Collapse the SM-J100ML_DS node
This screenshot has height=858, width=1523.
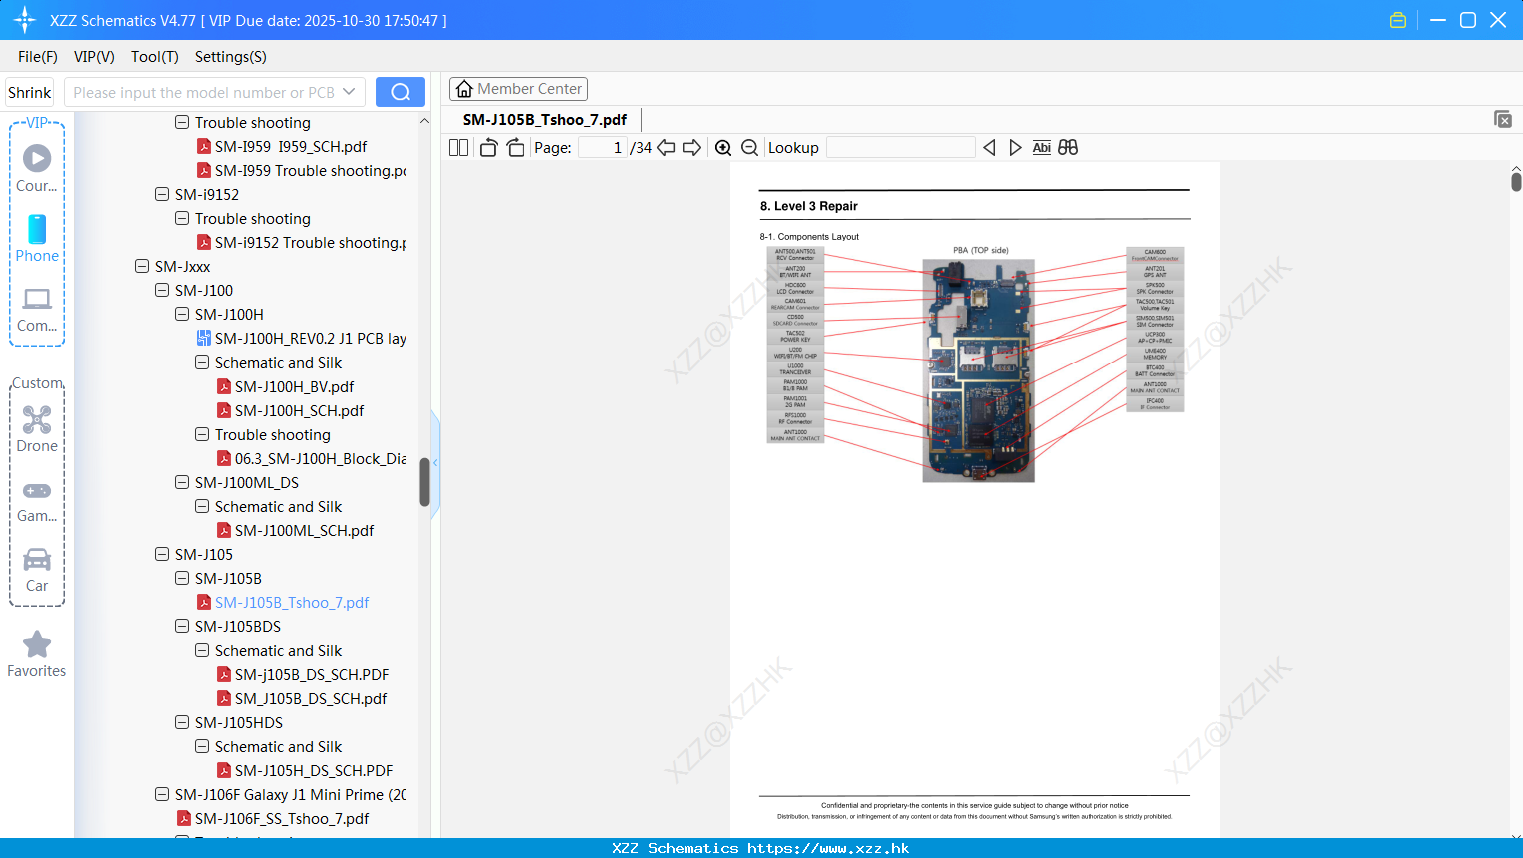pos(182,483)
